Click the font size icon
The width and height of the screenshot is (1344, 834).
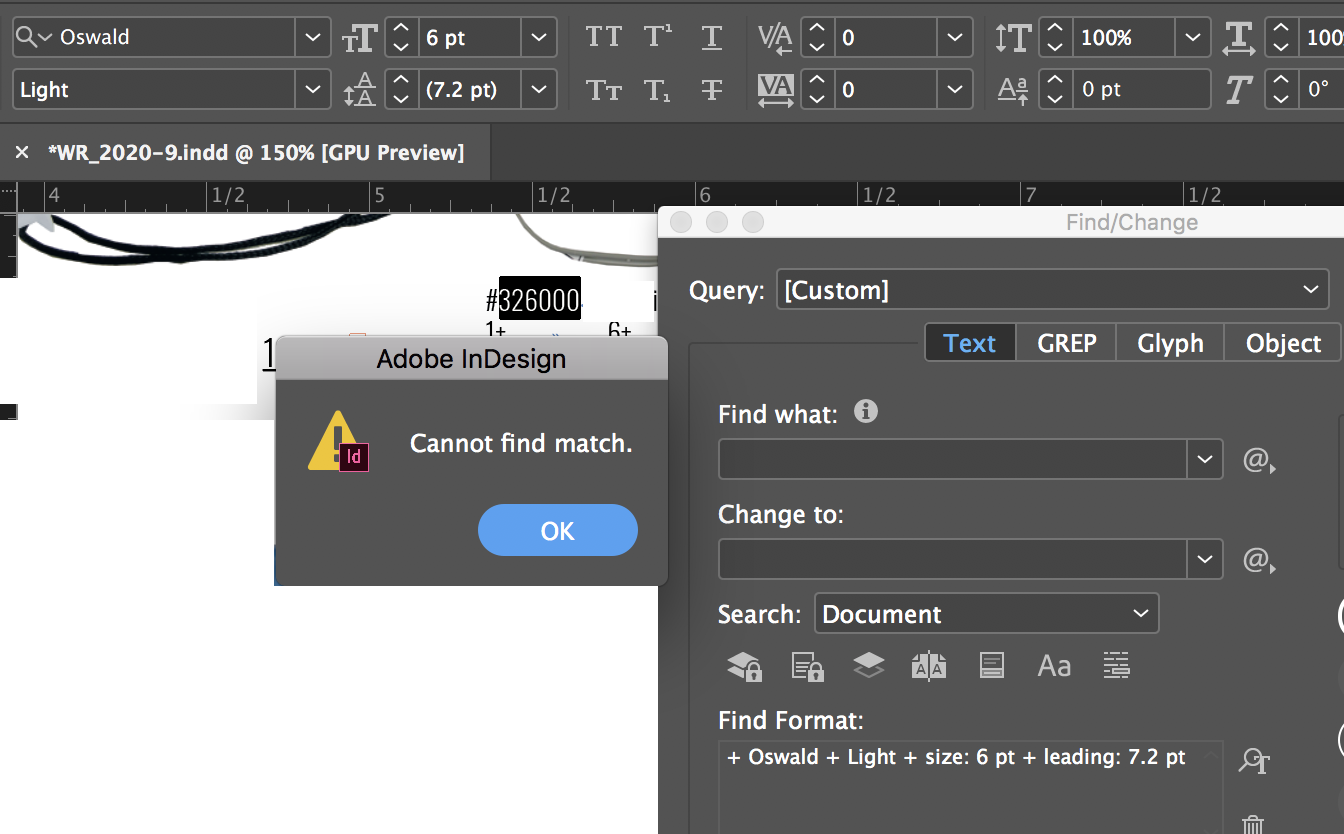click(359, 38)
